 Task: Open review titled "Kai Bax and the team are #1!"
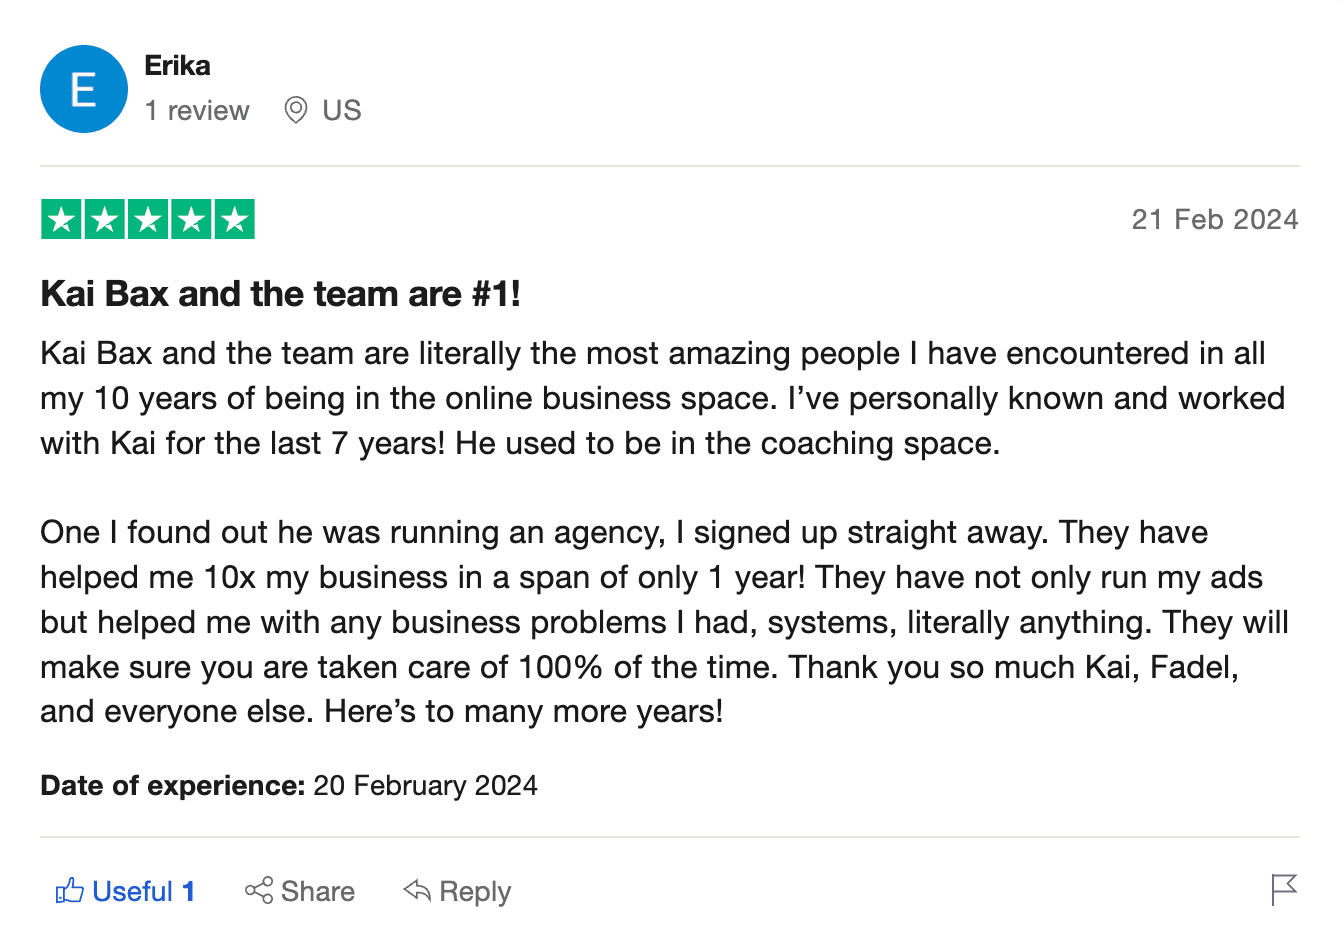click(x=280, y=294)
